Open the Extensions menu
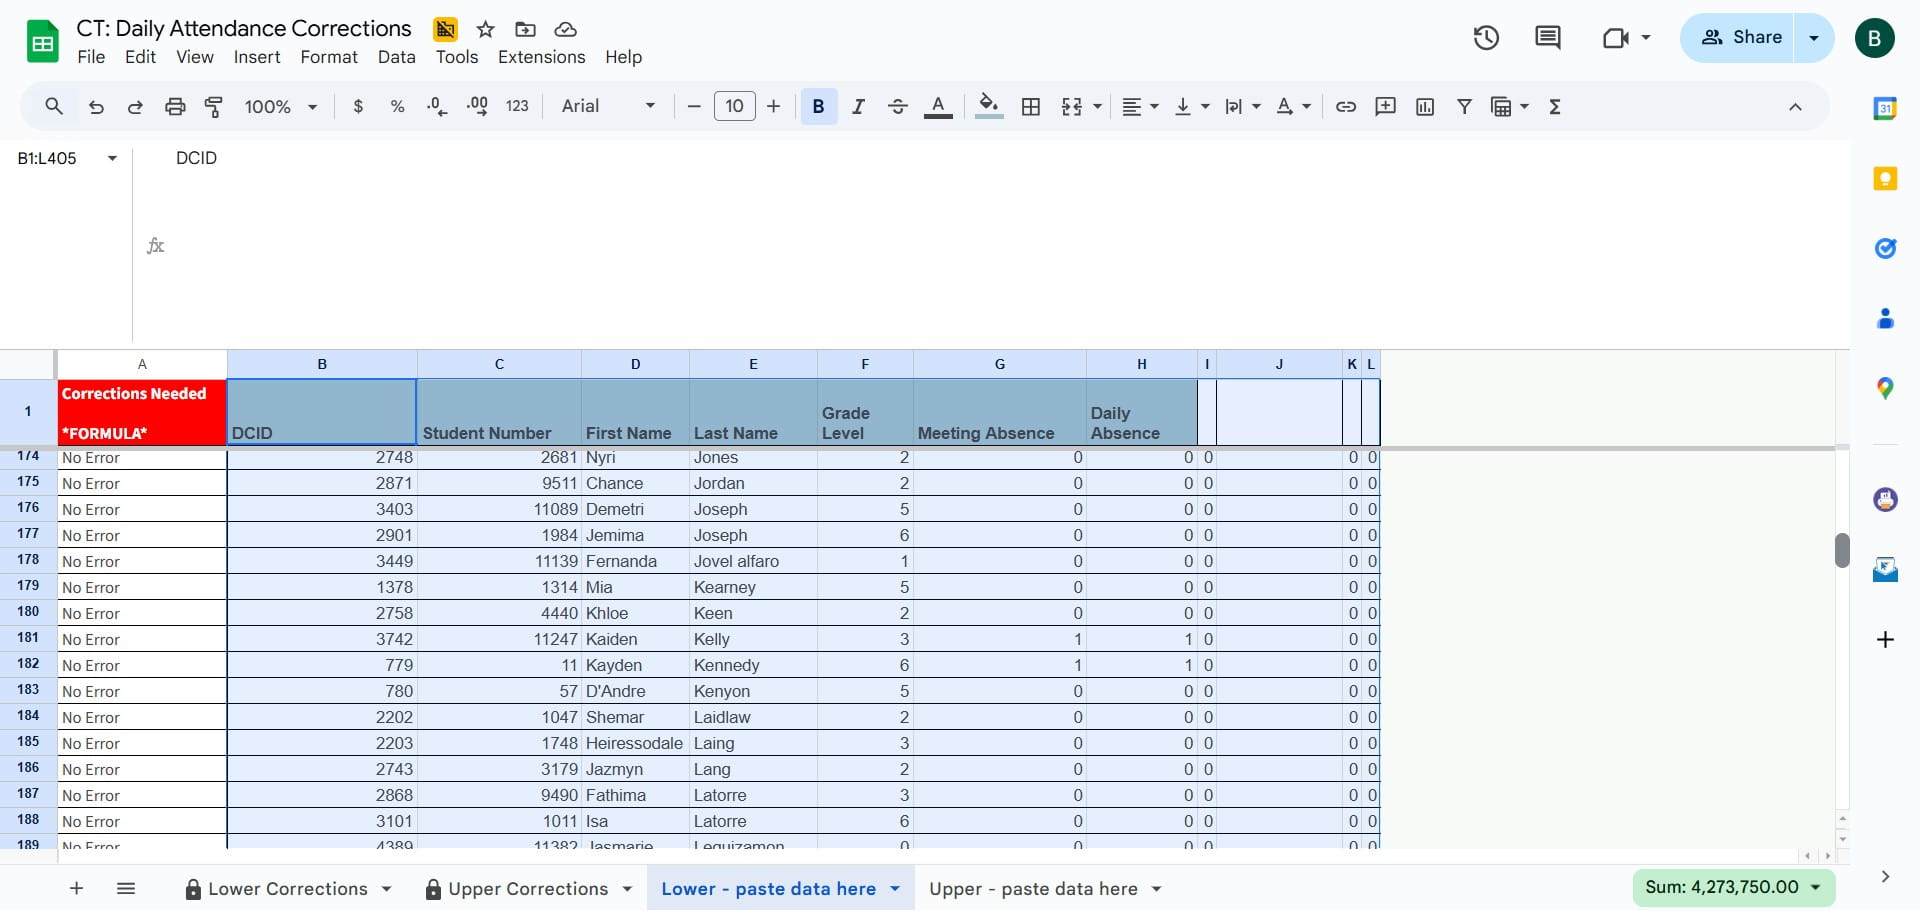This screenshot has height=911, width=1920. (x=542, y=57)
